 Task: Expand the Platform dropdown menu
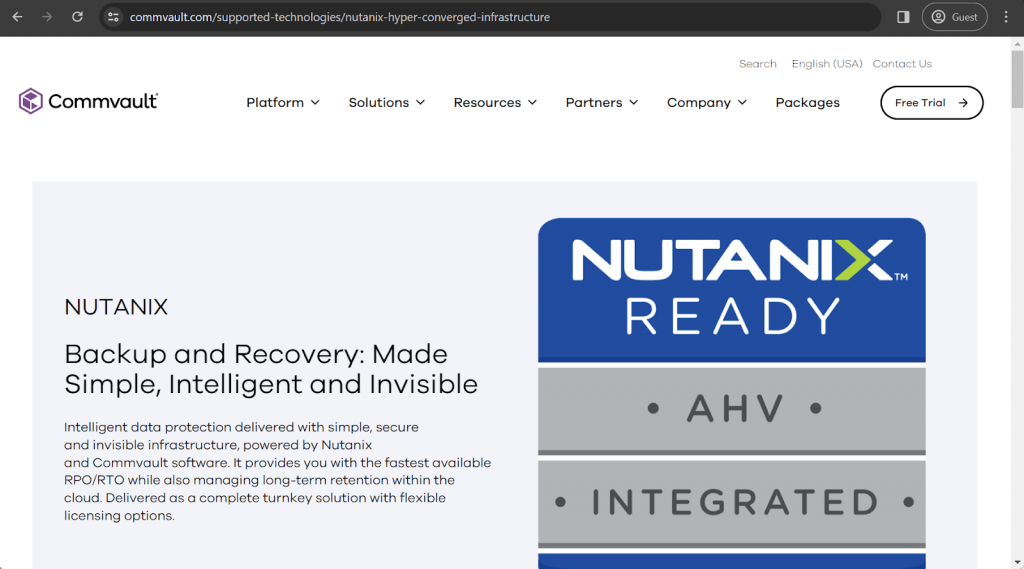click(283, 102)
